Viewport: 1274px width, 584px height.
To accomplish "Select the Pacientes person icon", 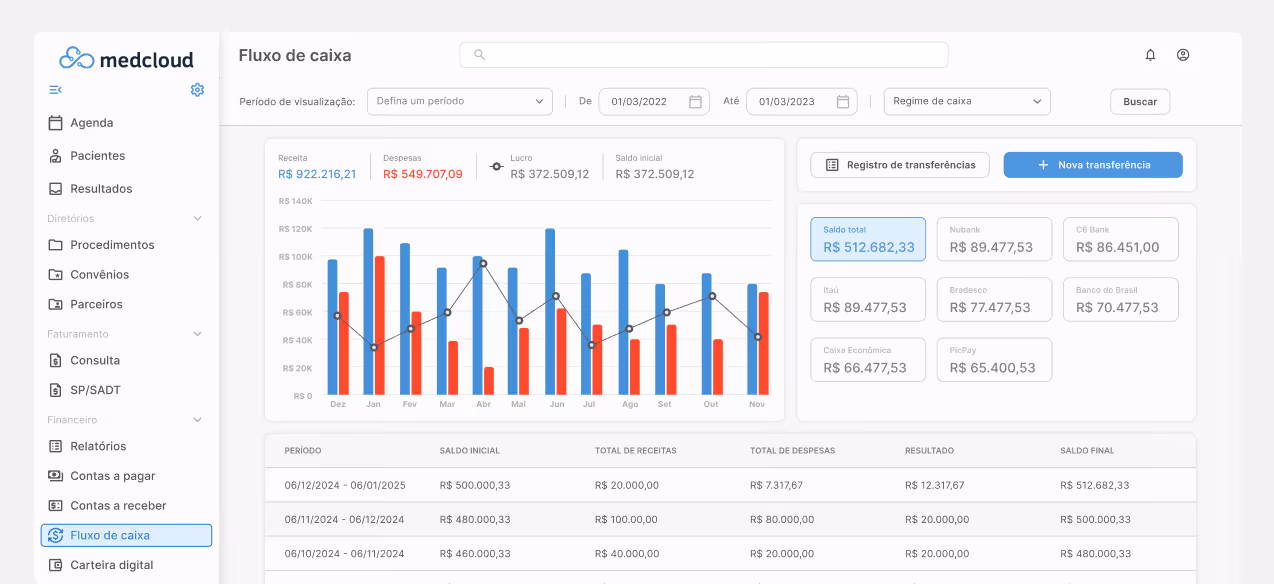I will [54, 156].
